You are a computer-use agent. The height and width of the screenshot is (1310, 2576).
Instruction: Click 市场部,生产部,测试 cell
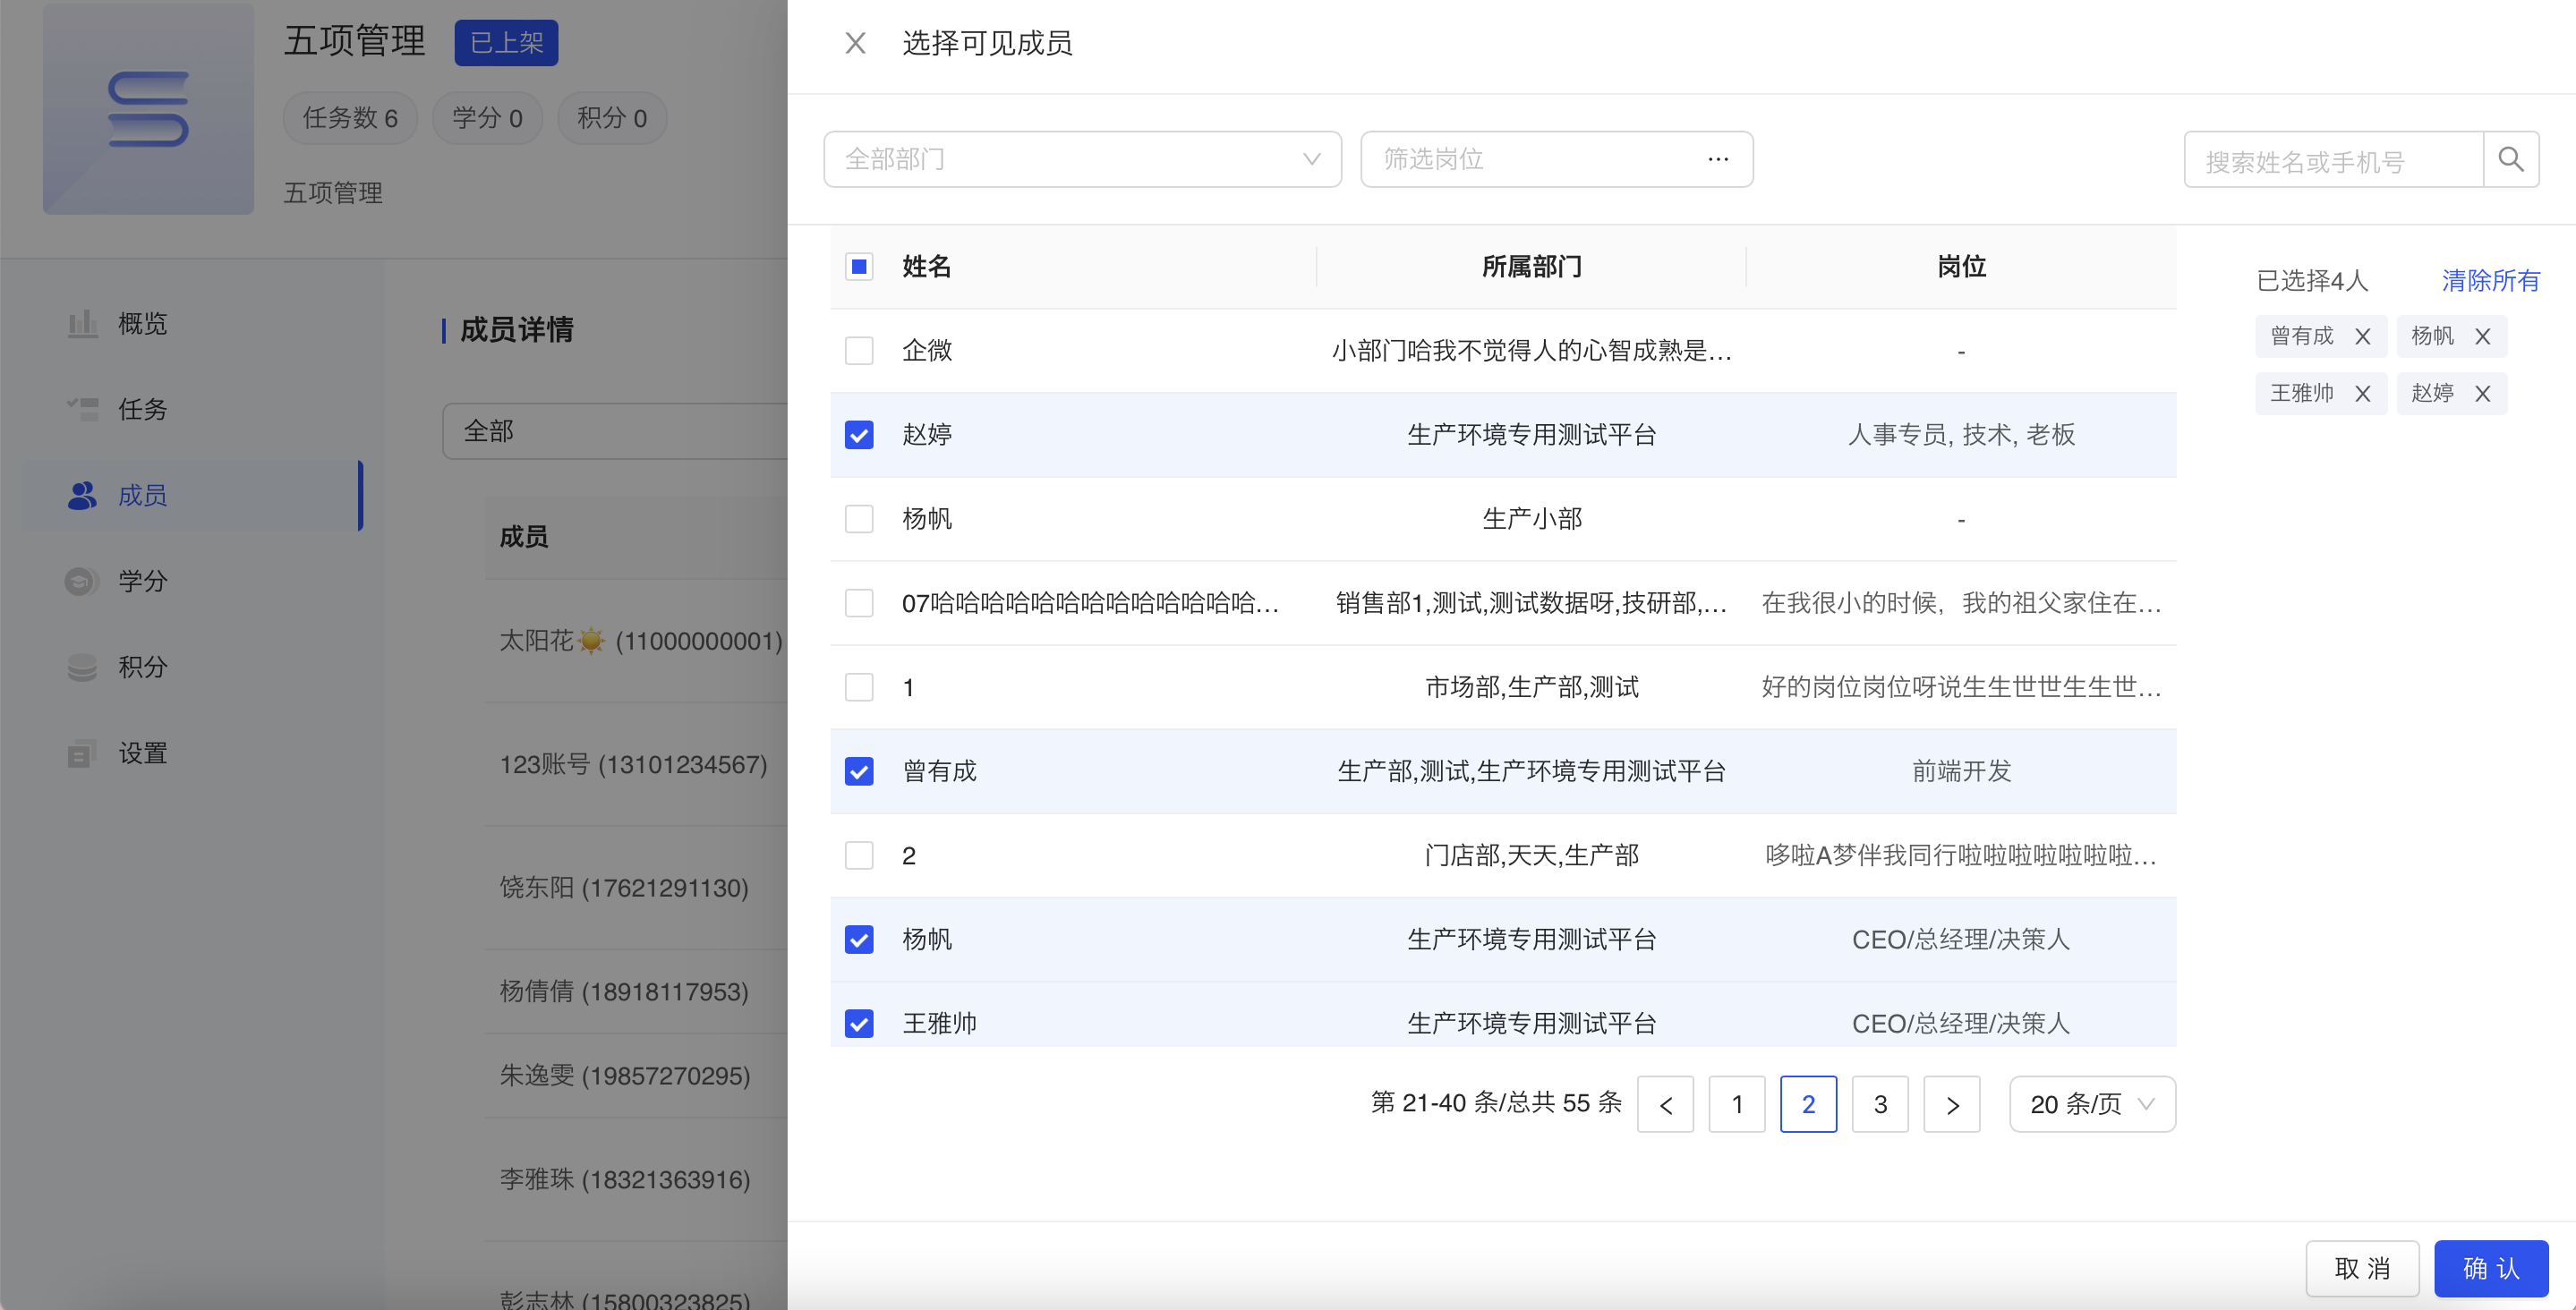(1532, 687)
